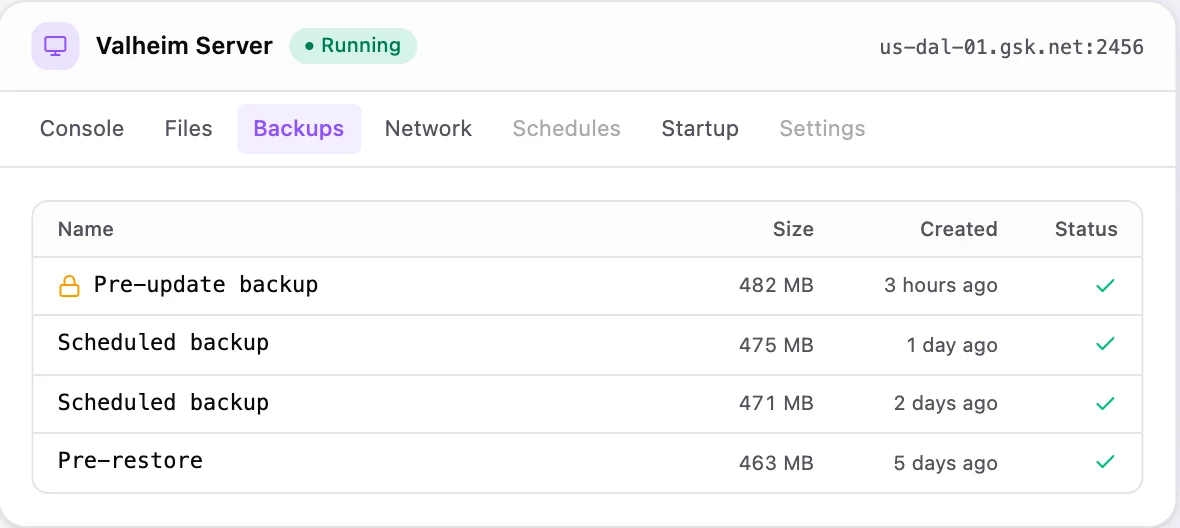
Task: Click the 3 hours ago timestamp
Action: tap(941, 286)
